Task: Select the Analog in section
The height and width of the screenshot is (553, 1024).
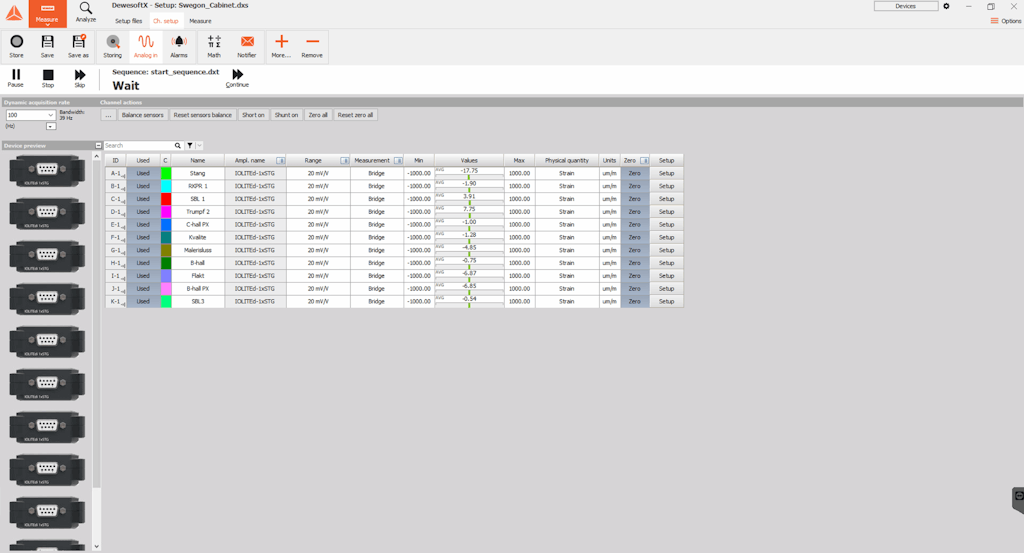Action: [x=146, y=46]
